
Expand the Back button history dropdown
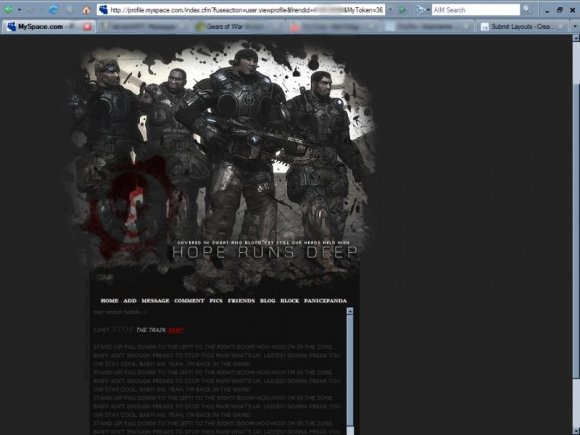[x=20, y=10]
